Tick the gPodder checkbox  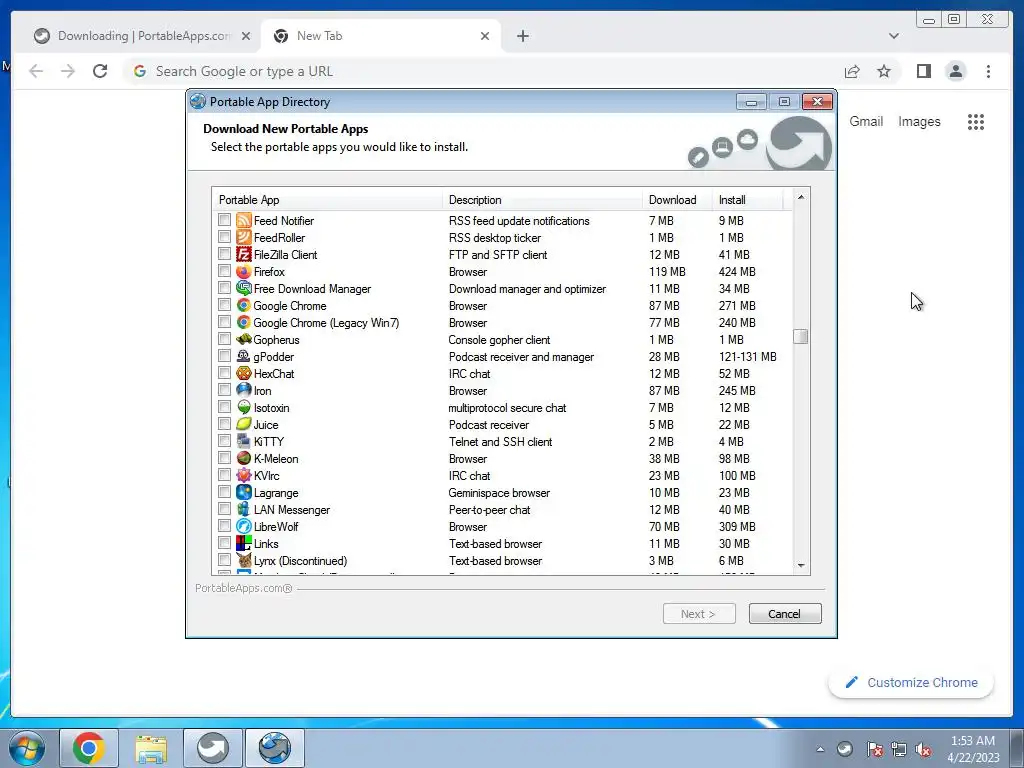[225, 356]
